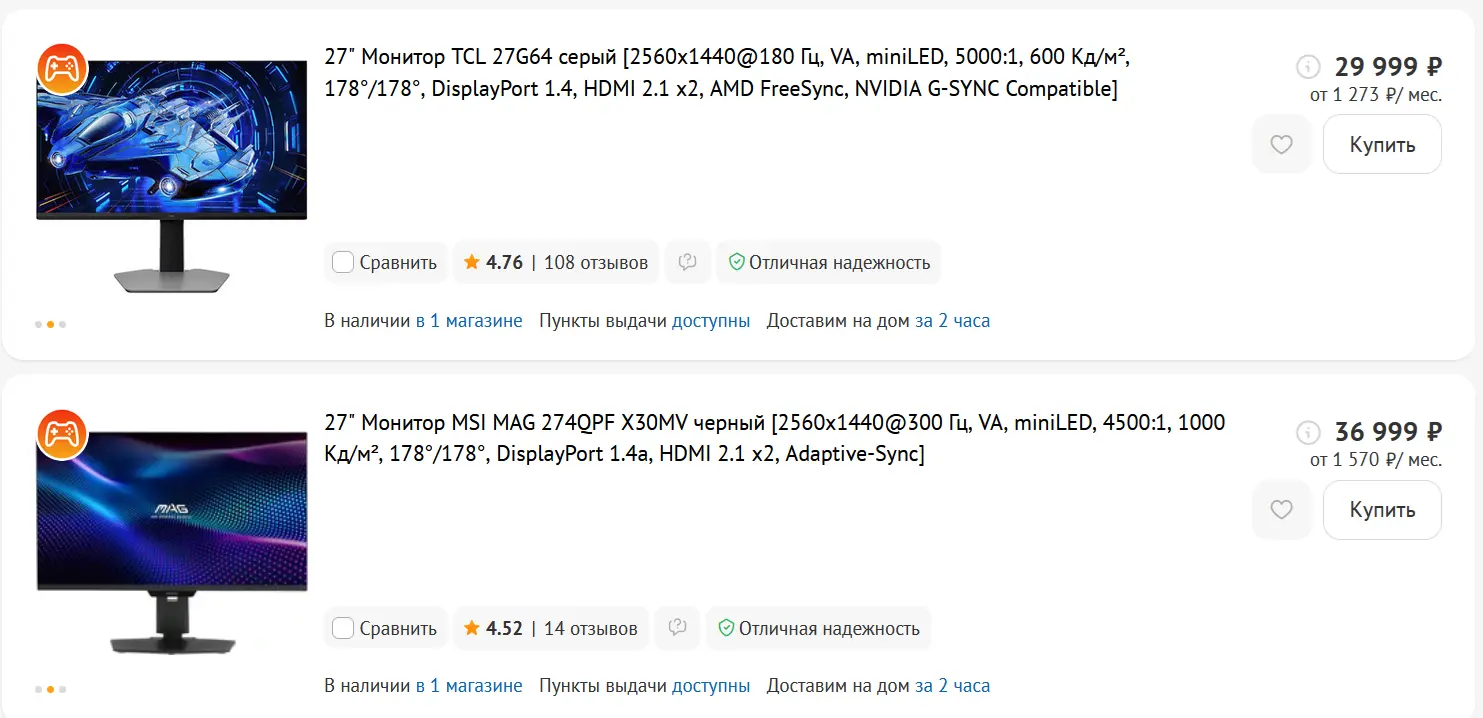Image resolution: width=1483 pixels, height=718 pixels.
Task: Click Отличная надежность badge on the MSI monitor
Action: 819,629
